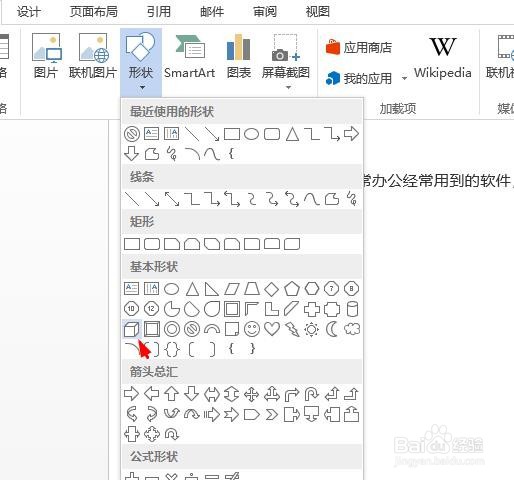The width and height of the screenshot is (514, 480).
Task: Choose the left arrow in 箭头总汇
Action: coord(152,394)
